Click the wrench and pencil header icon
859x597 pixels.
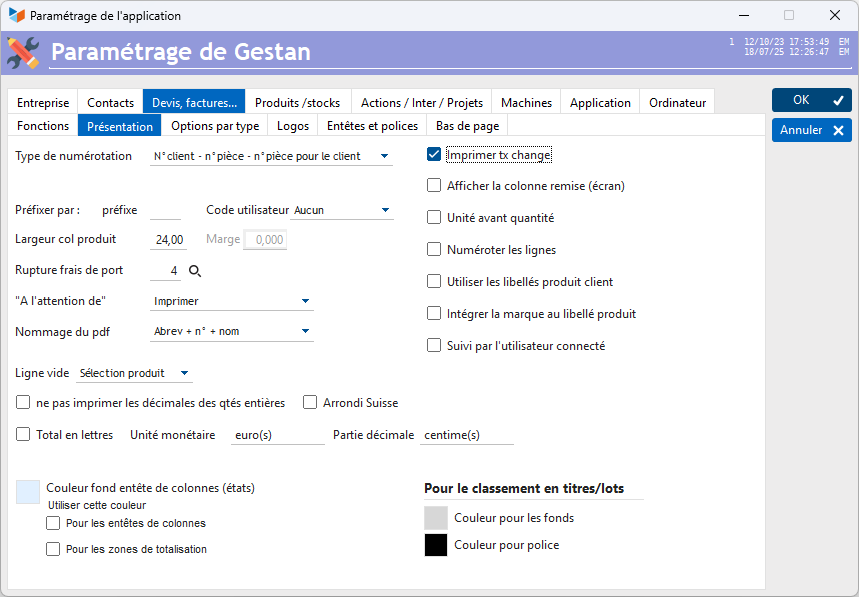tap(23, 52)
